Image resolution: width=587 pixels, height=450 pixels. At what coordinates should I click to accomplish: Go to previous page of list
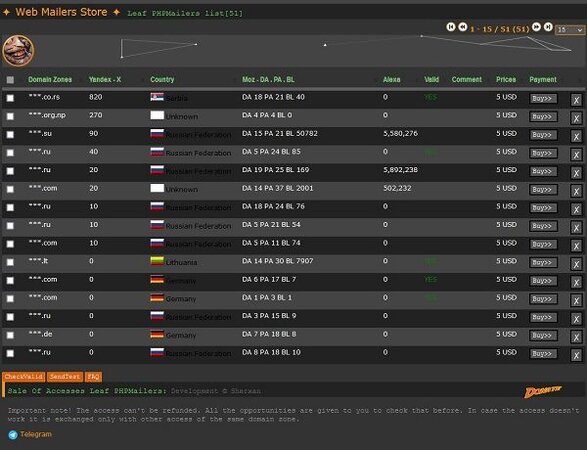click(463, 27)
